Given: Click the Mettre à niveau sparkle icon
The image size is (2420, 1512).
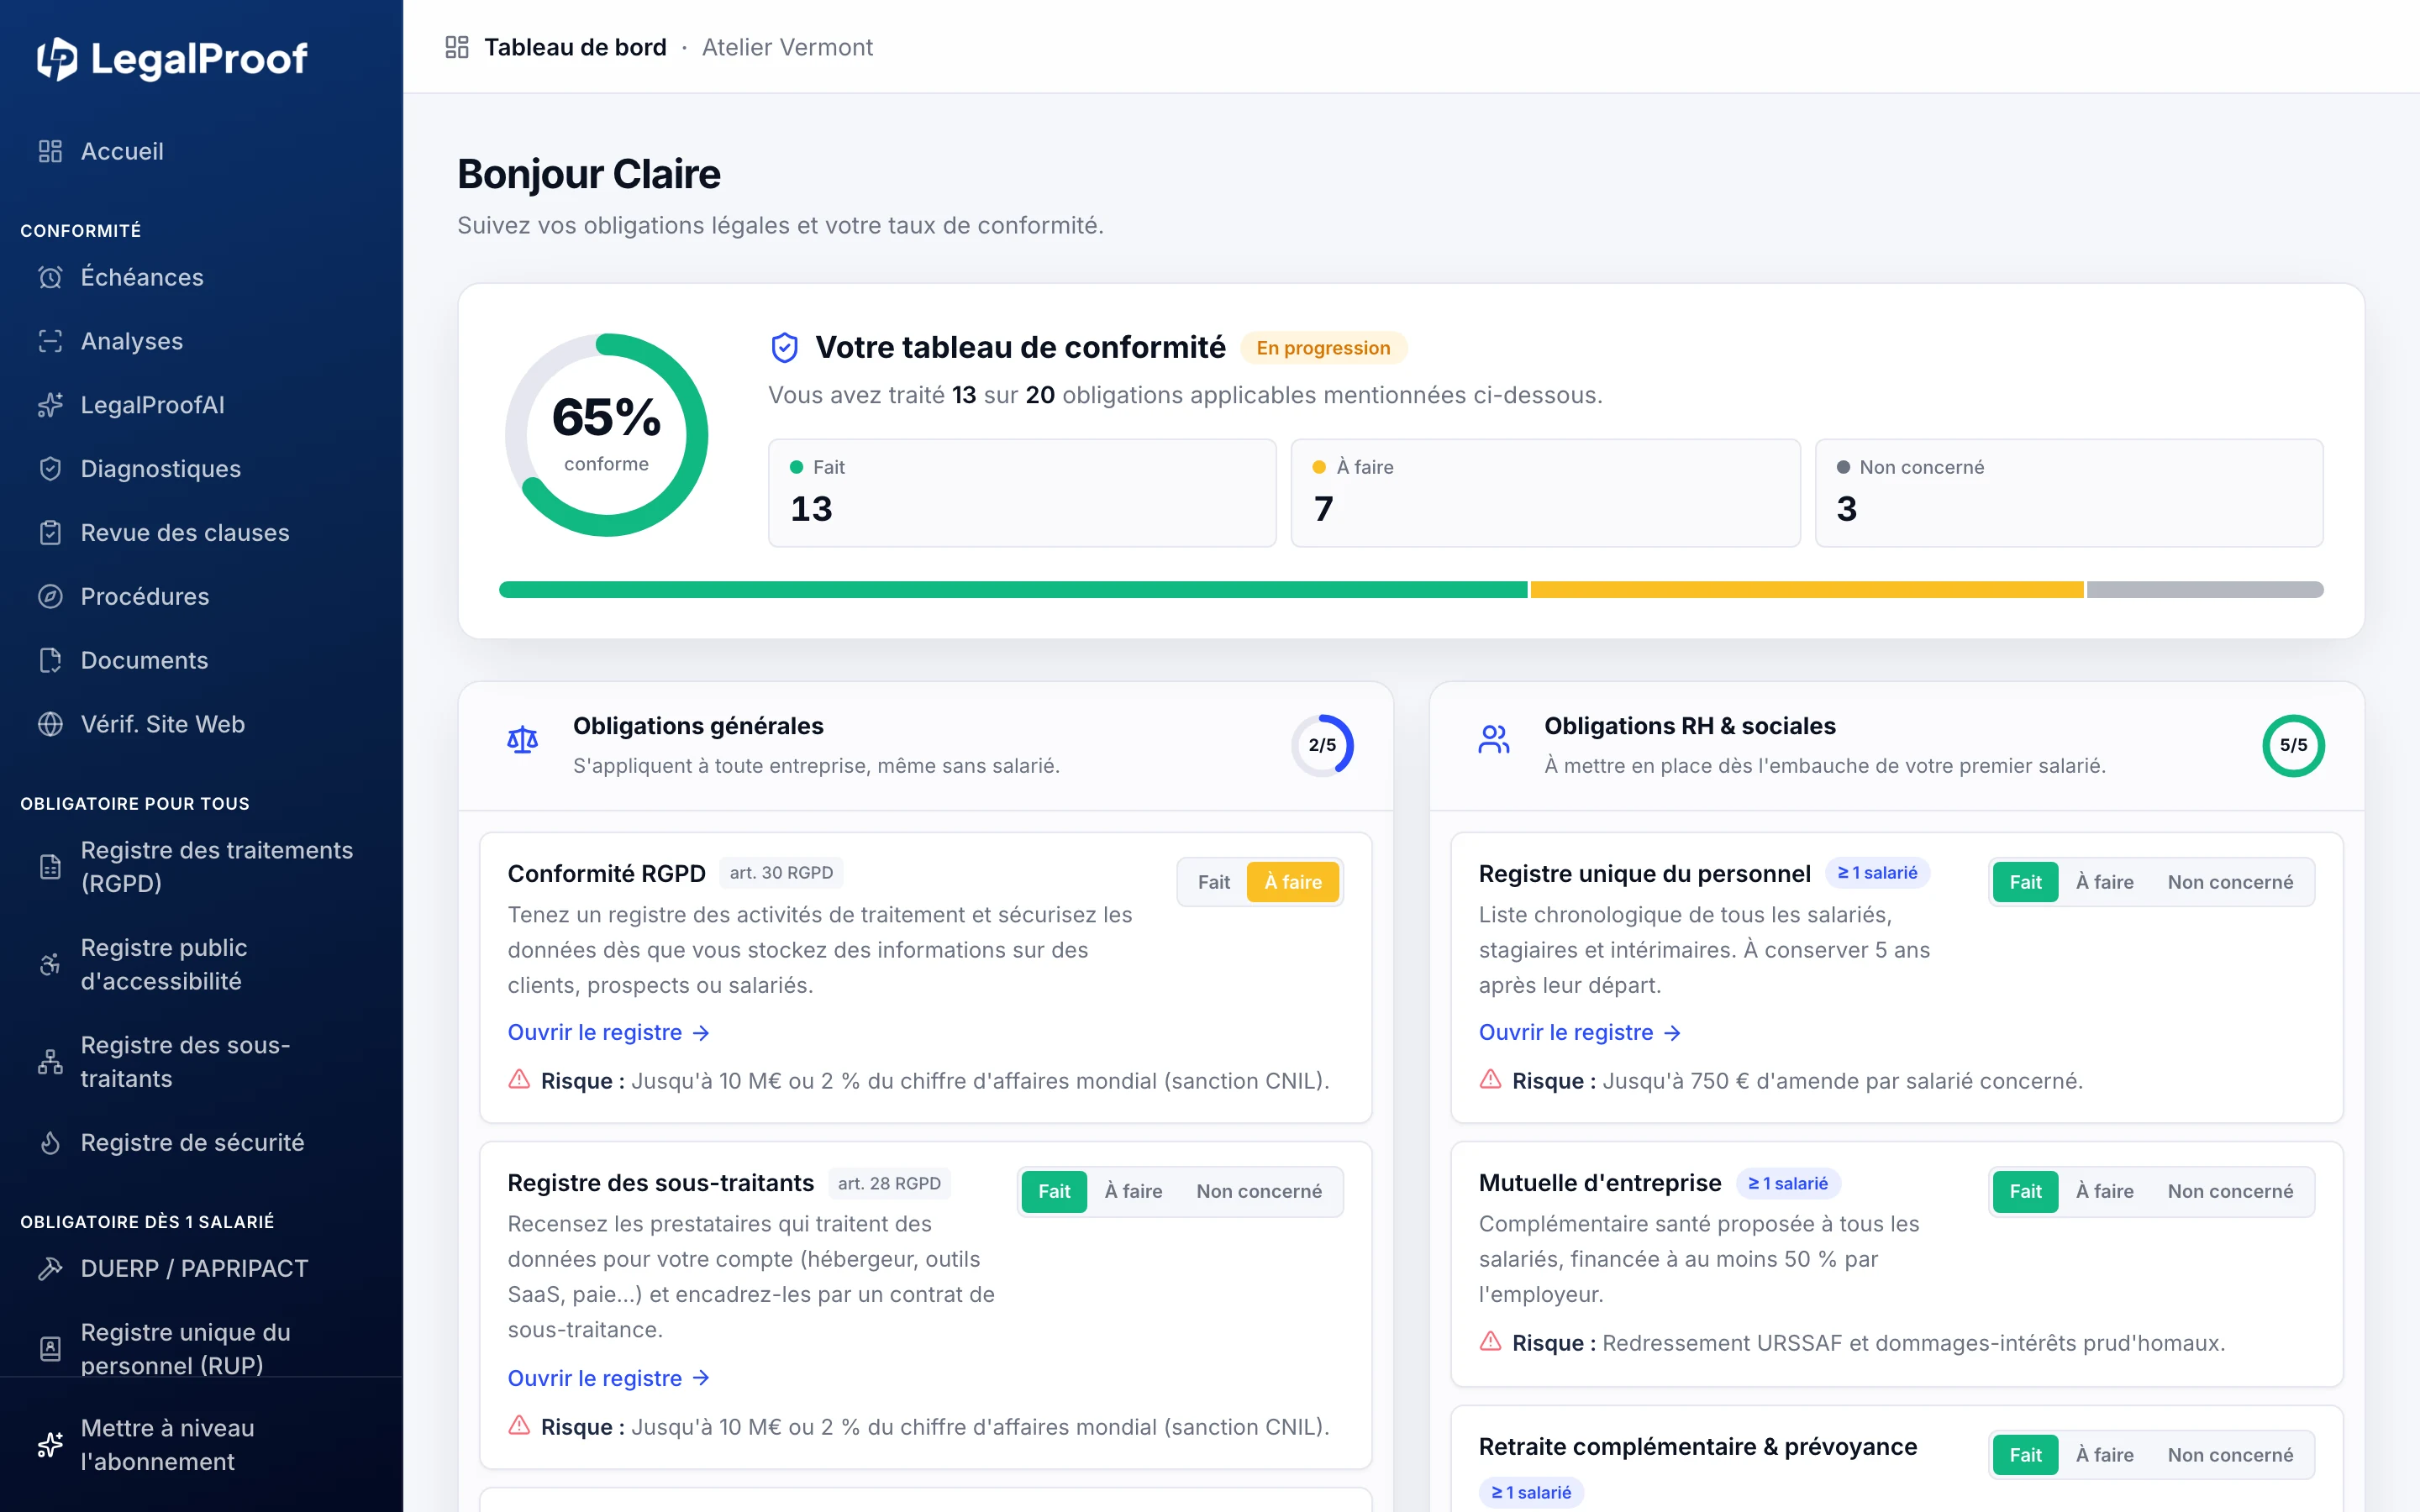Looking at the screenshot, I should tap(50, 1445).
